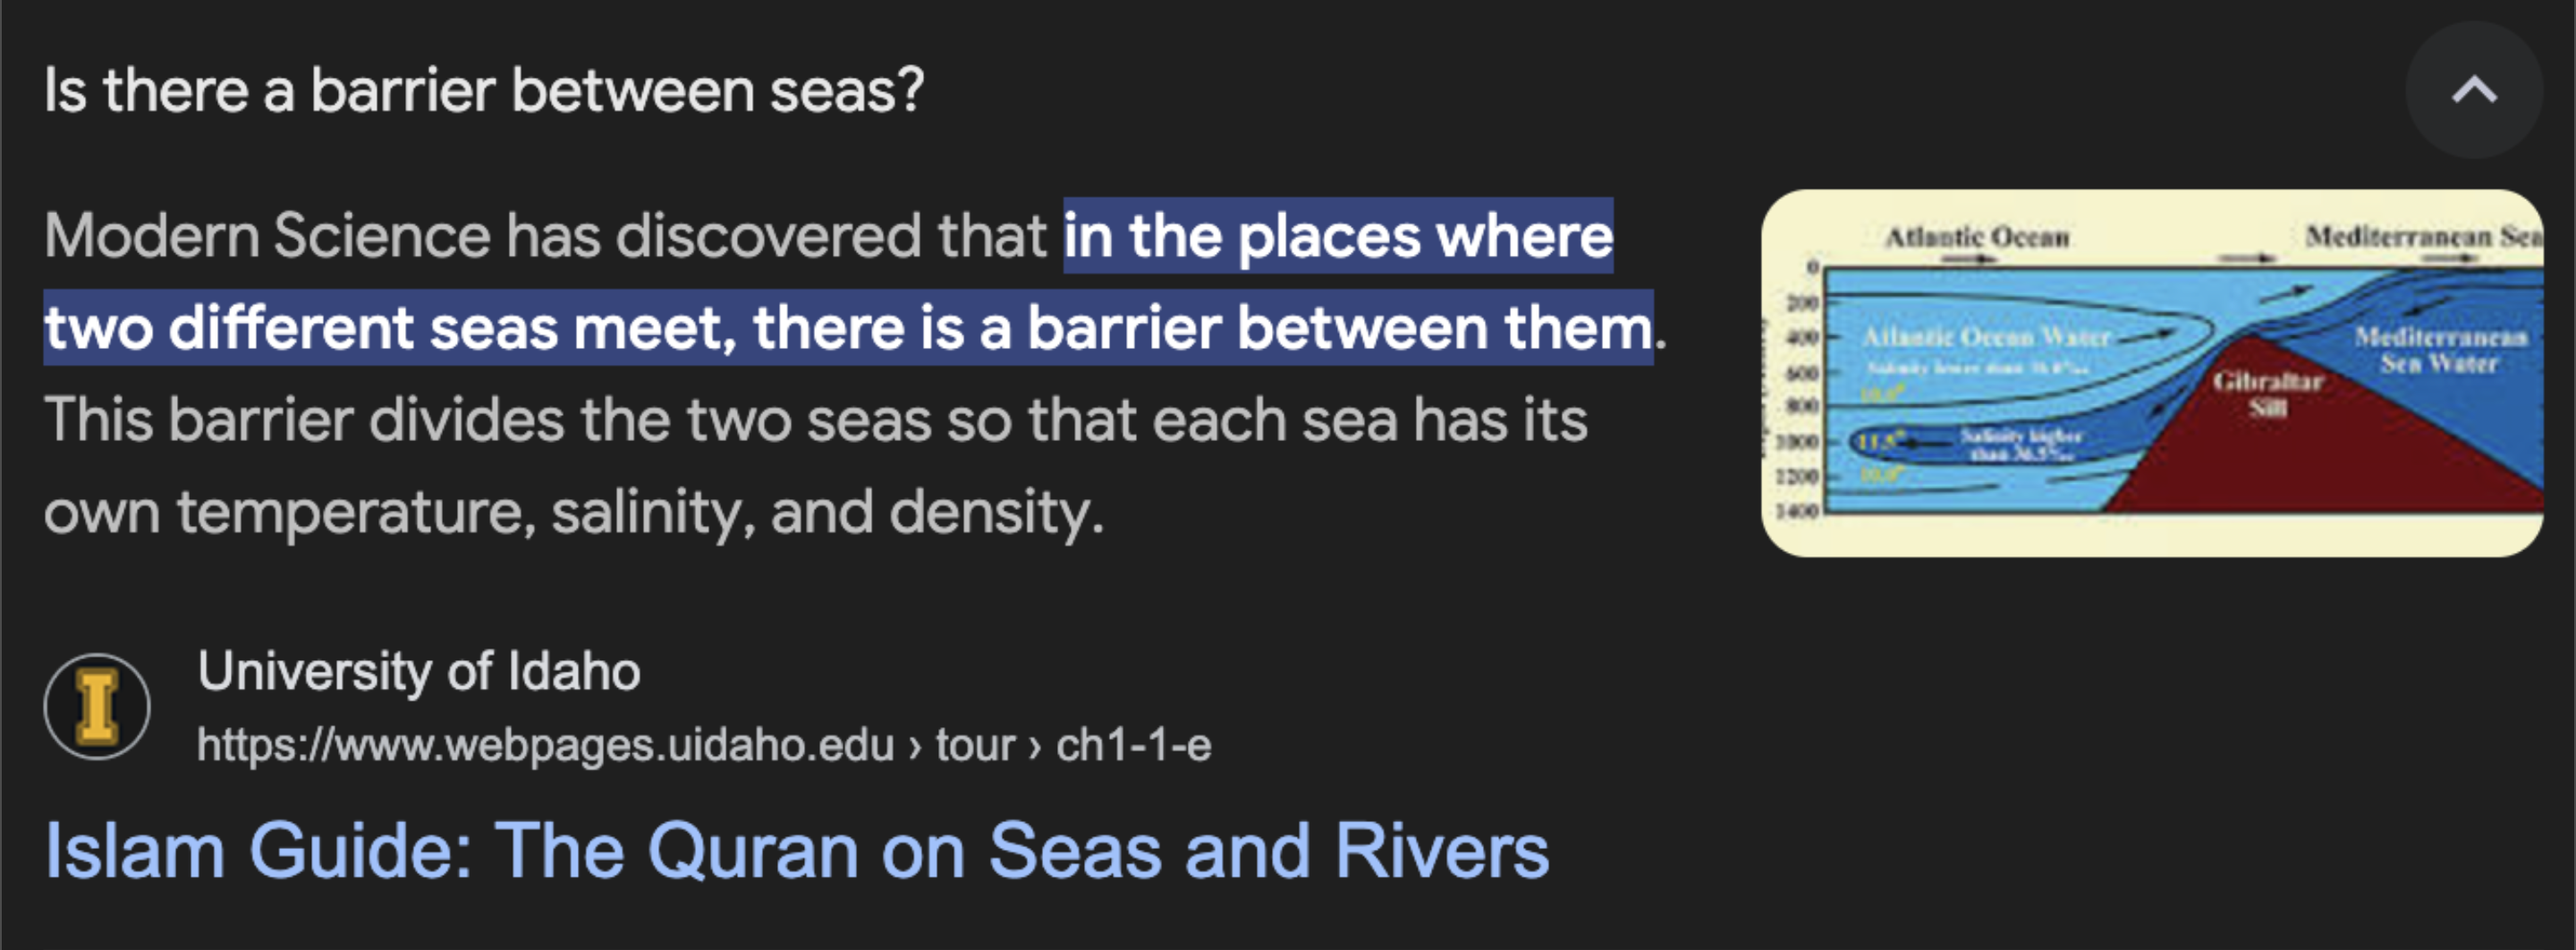Click the University of Idaho logo icon
This screenshot has height=950, width=2576.
(x=97, y=706)
